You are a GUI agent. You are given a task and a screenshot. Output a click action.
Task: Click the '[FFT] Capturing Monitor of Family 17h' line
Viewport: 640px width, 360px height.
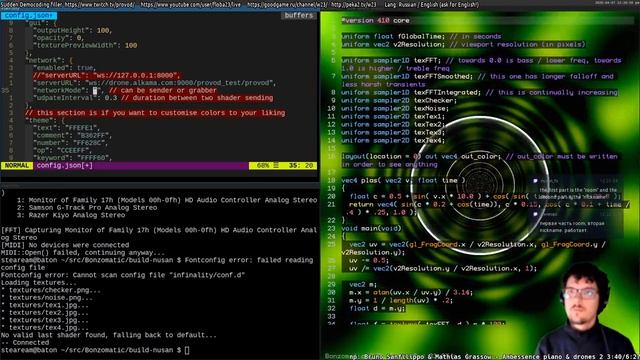(x=159, y=233)
